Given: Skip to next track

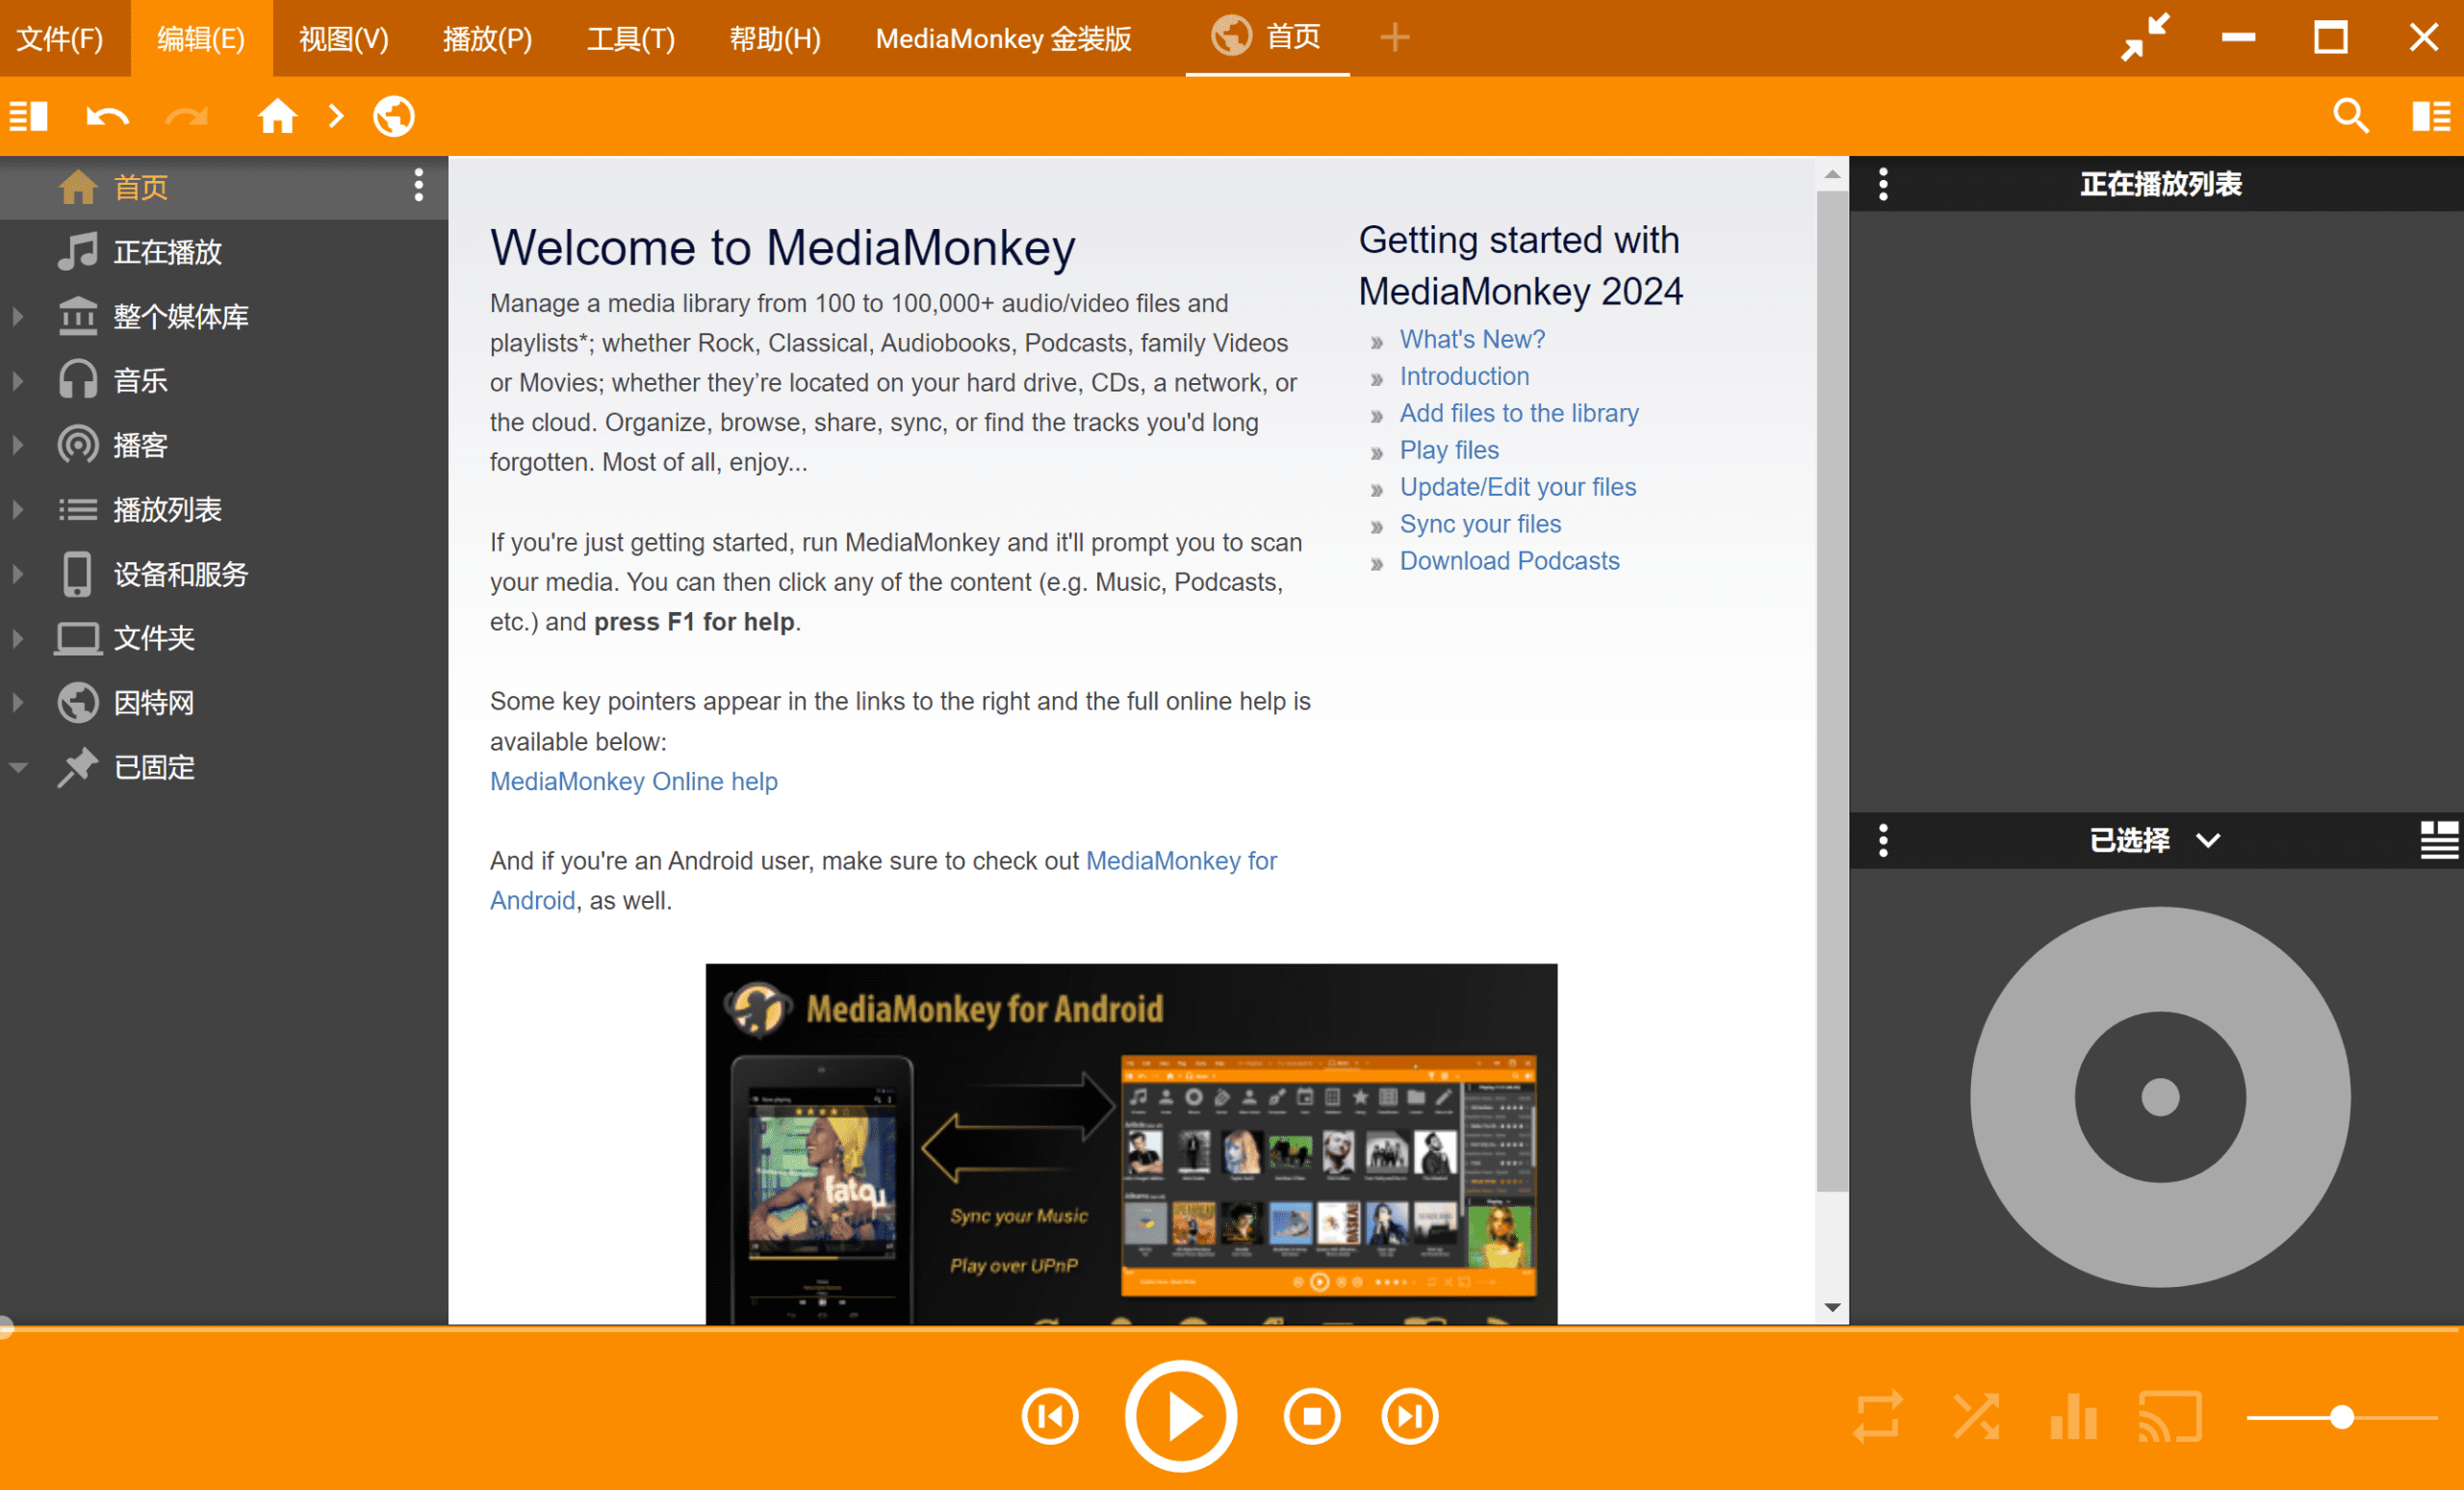Looking at the screenshot, I should click(x=1410, y=1416).
